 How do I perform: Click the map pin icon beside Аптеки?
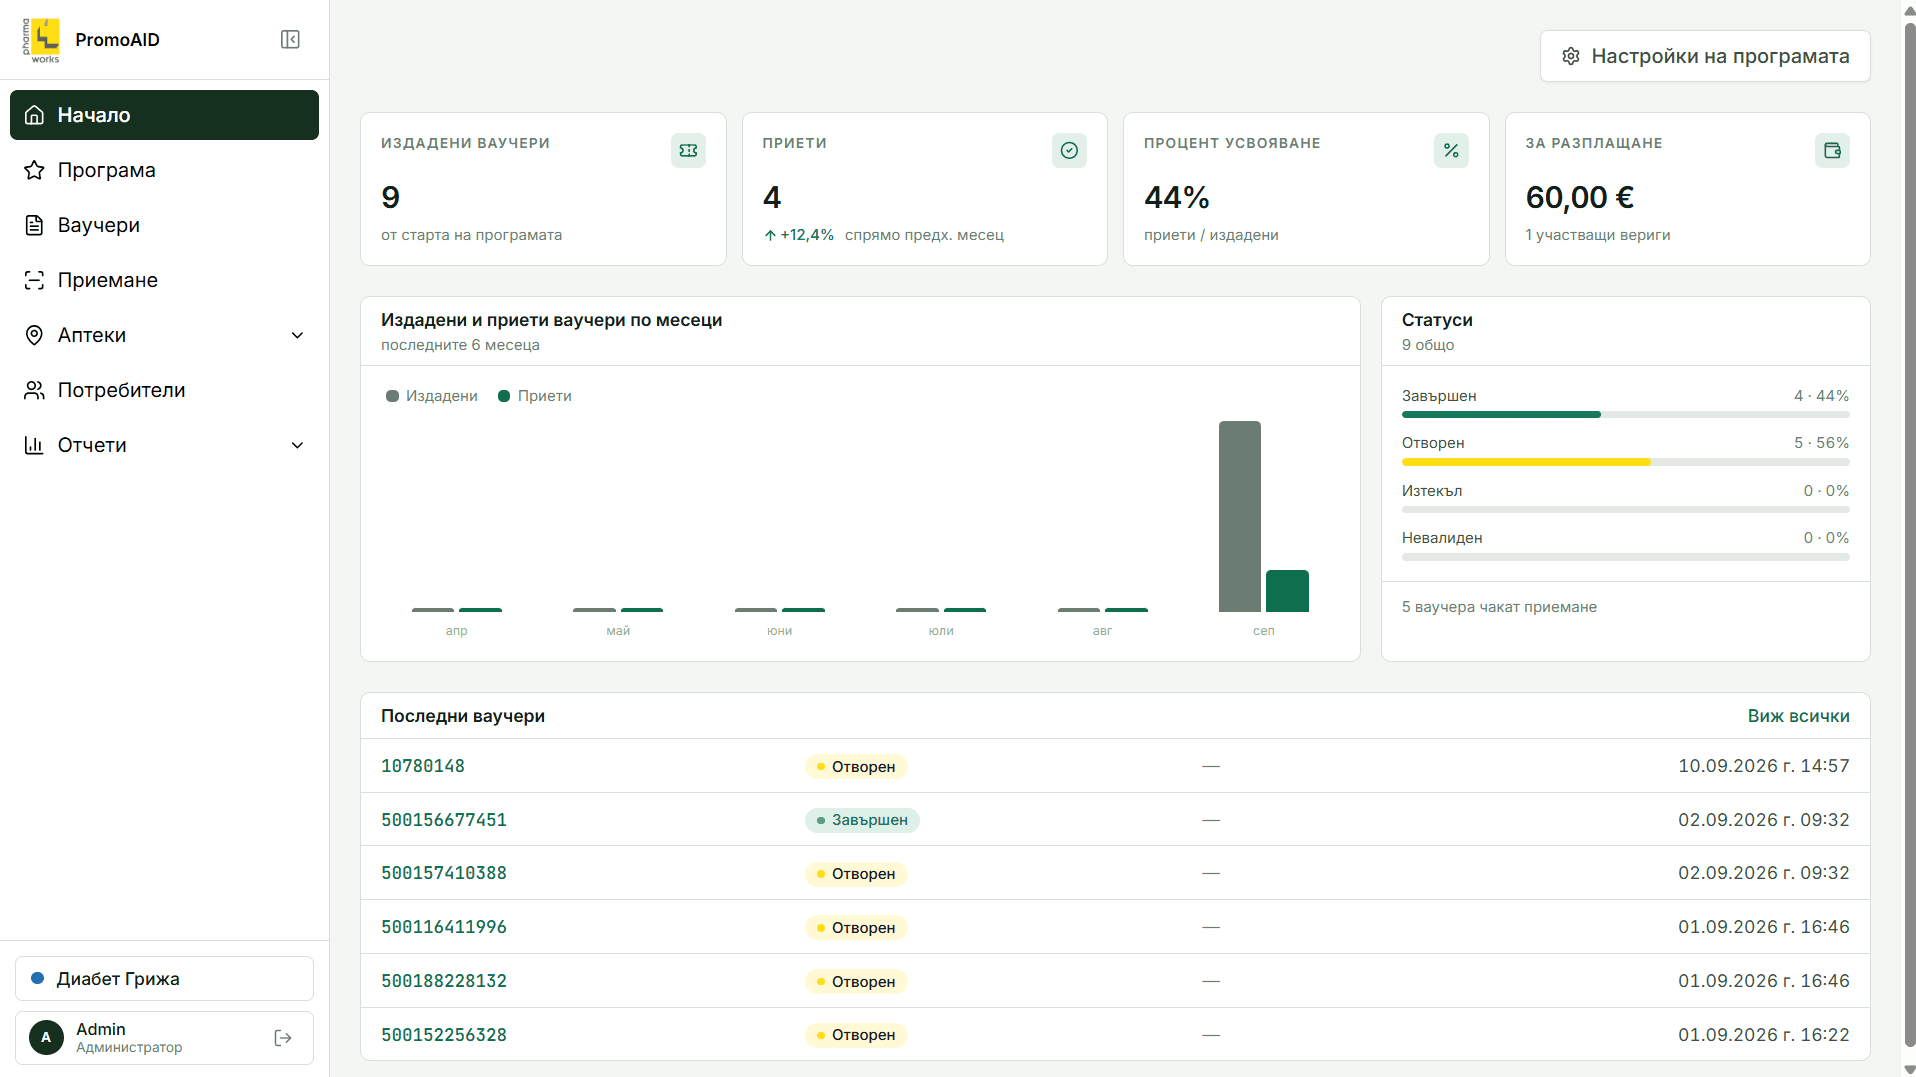tap(34, 335)
